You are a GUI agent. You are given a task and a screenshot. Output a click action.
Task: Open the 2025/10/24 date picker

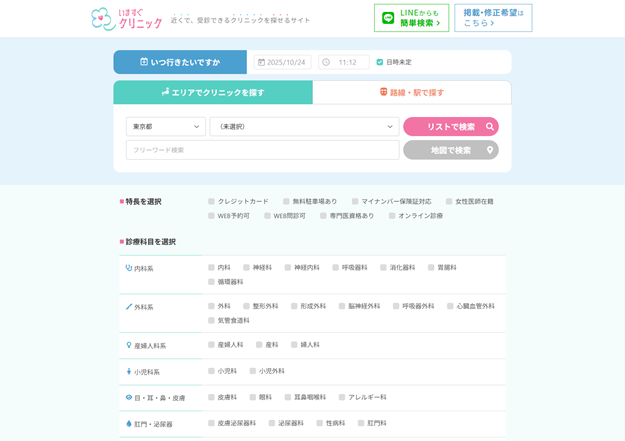283,62
